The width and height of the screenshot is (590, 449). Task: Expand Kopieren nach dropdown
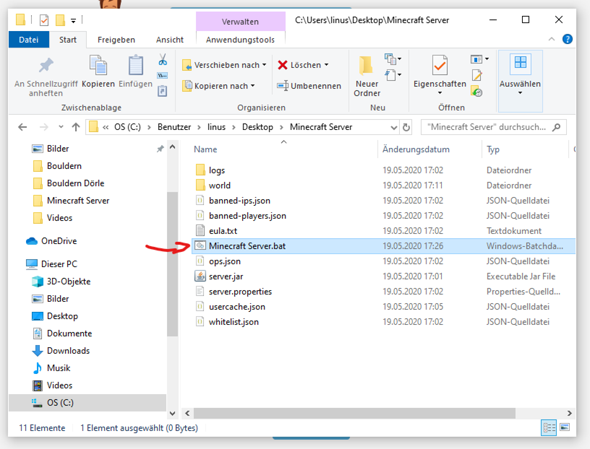tap(253, 86)
